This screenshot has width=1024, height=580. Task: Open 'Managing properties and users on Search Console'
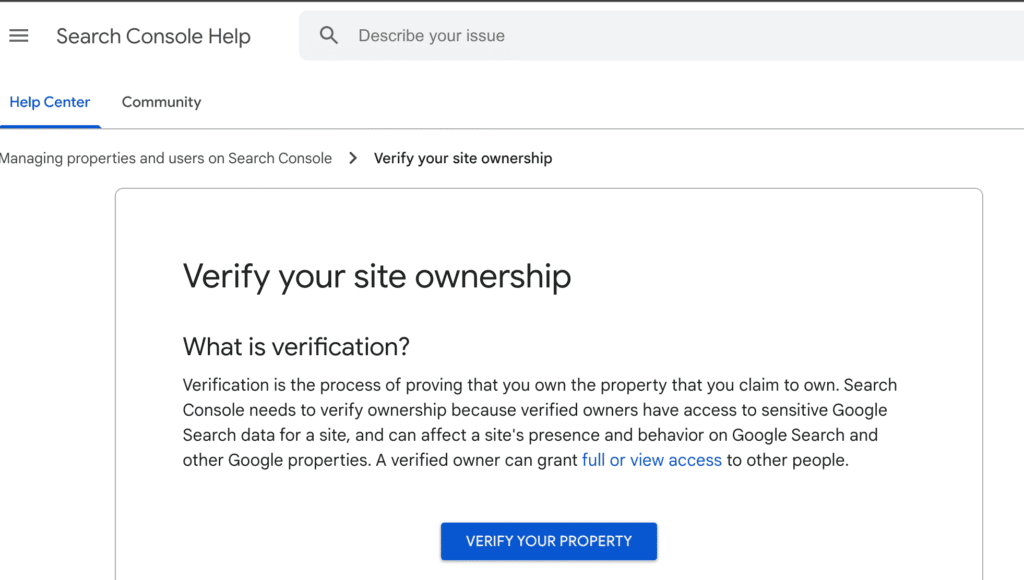tap(166, 158)
